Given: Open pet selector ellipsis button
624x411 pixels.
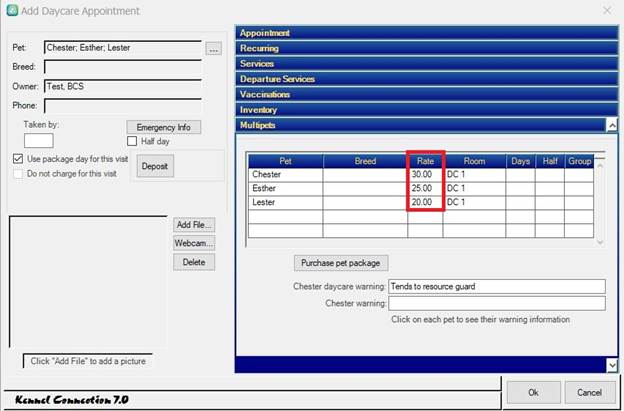Looking at the screenshot, I should (213, 48).
